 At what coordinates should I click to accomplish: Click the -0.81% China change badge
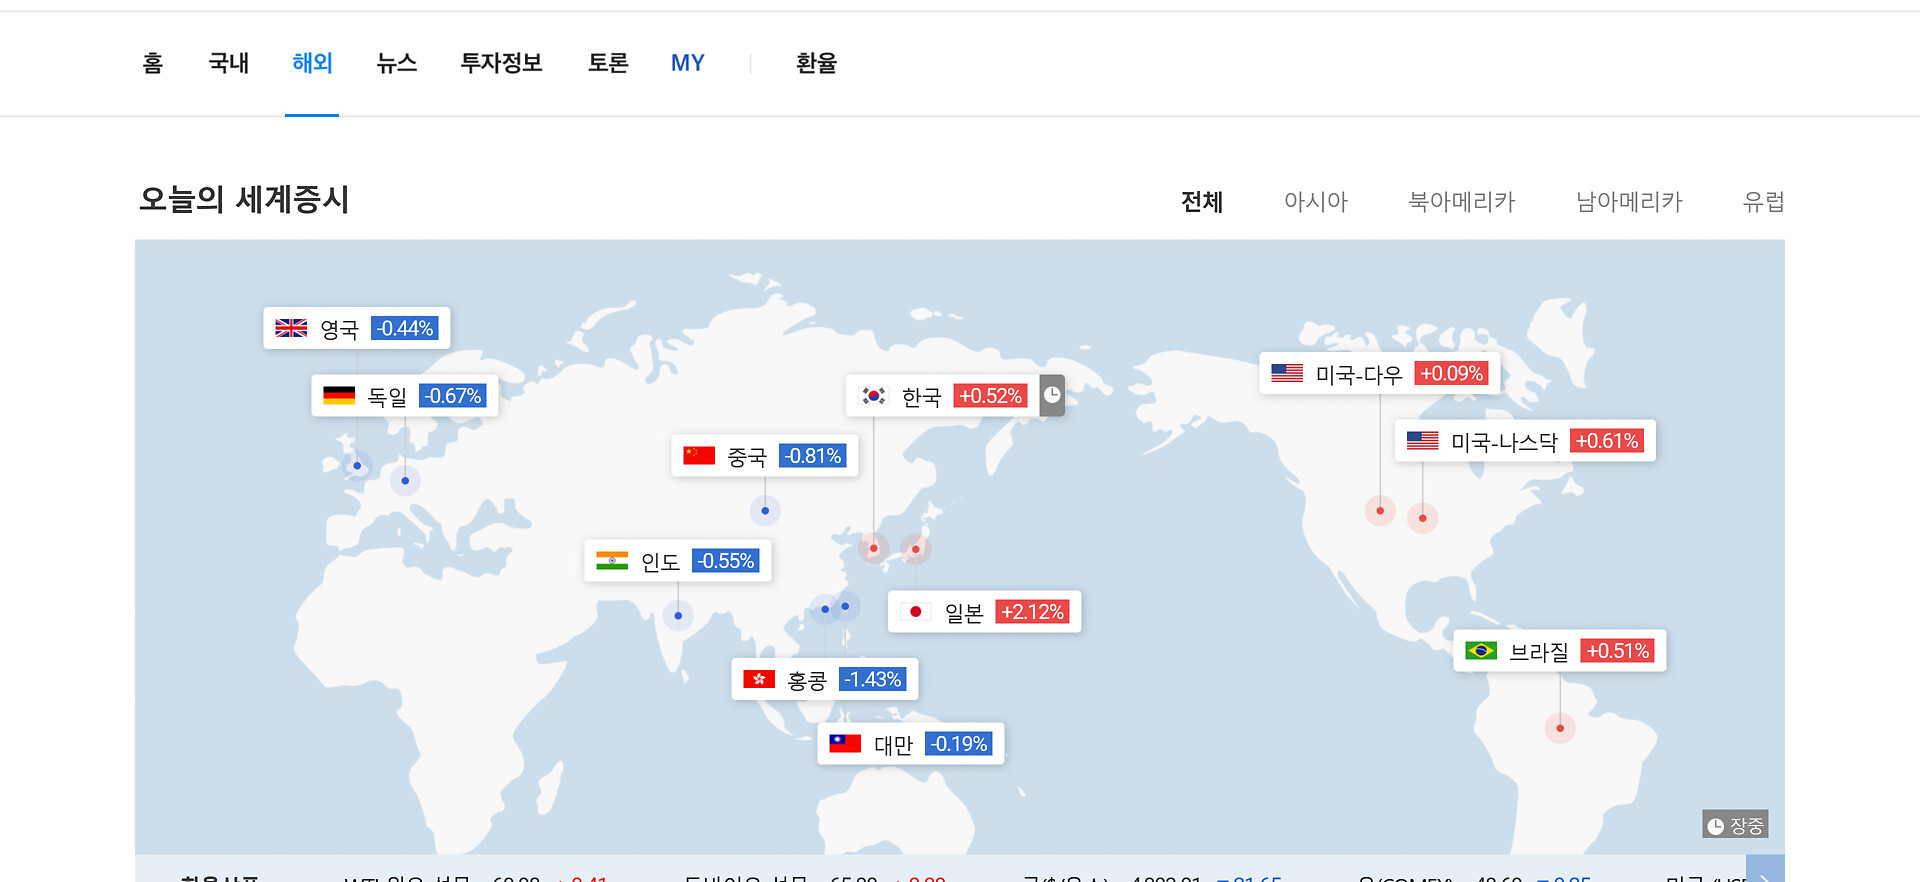click(813, 456)
